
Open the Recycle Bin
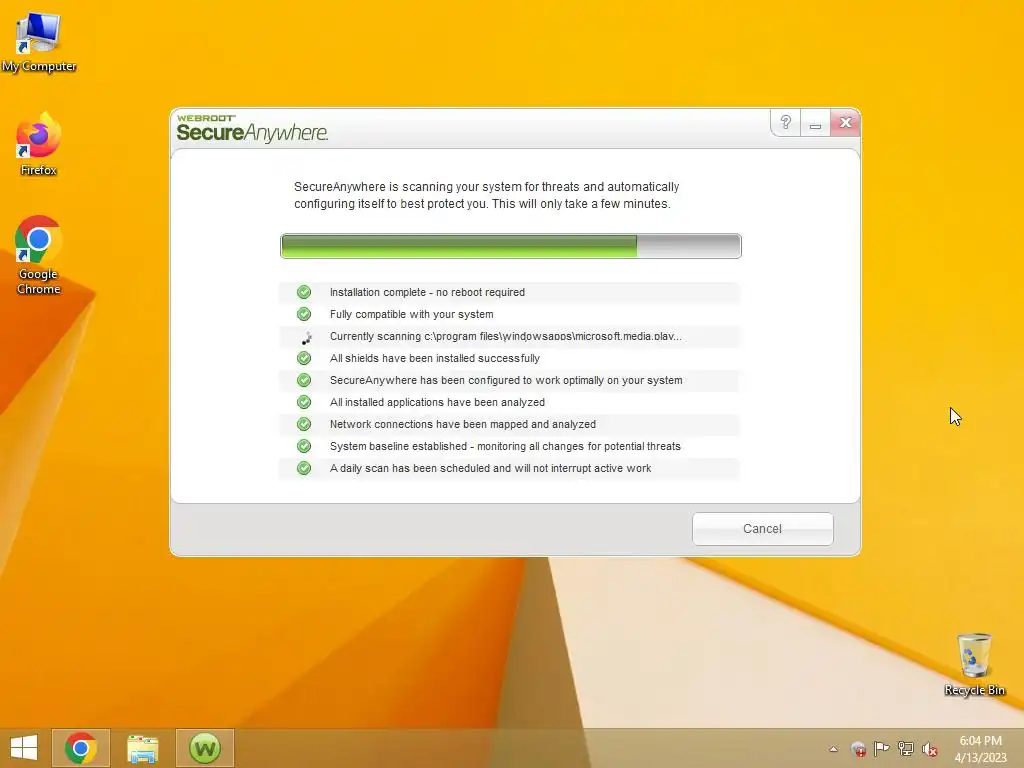(974, 664)
